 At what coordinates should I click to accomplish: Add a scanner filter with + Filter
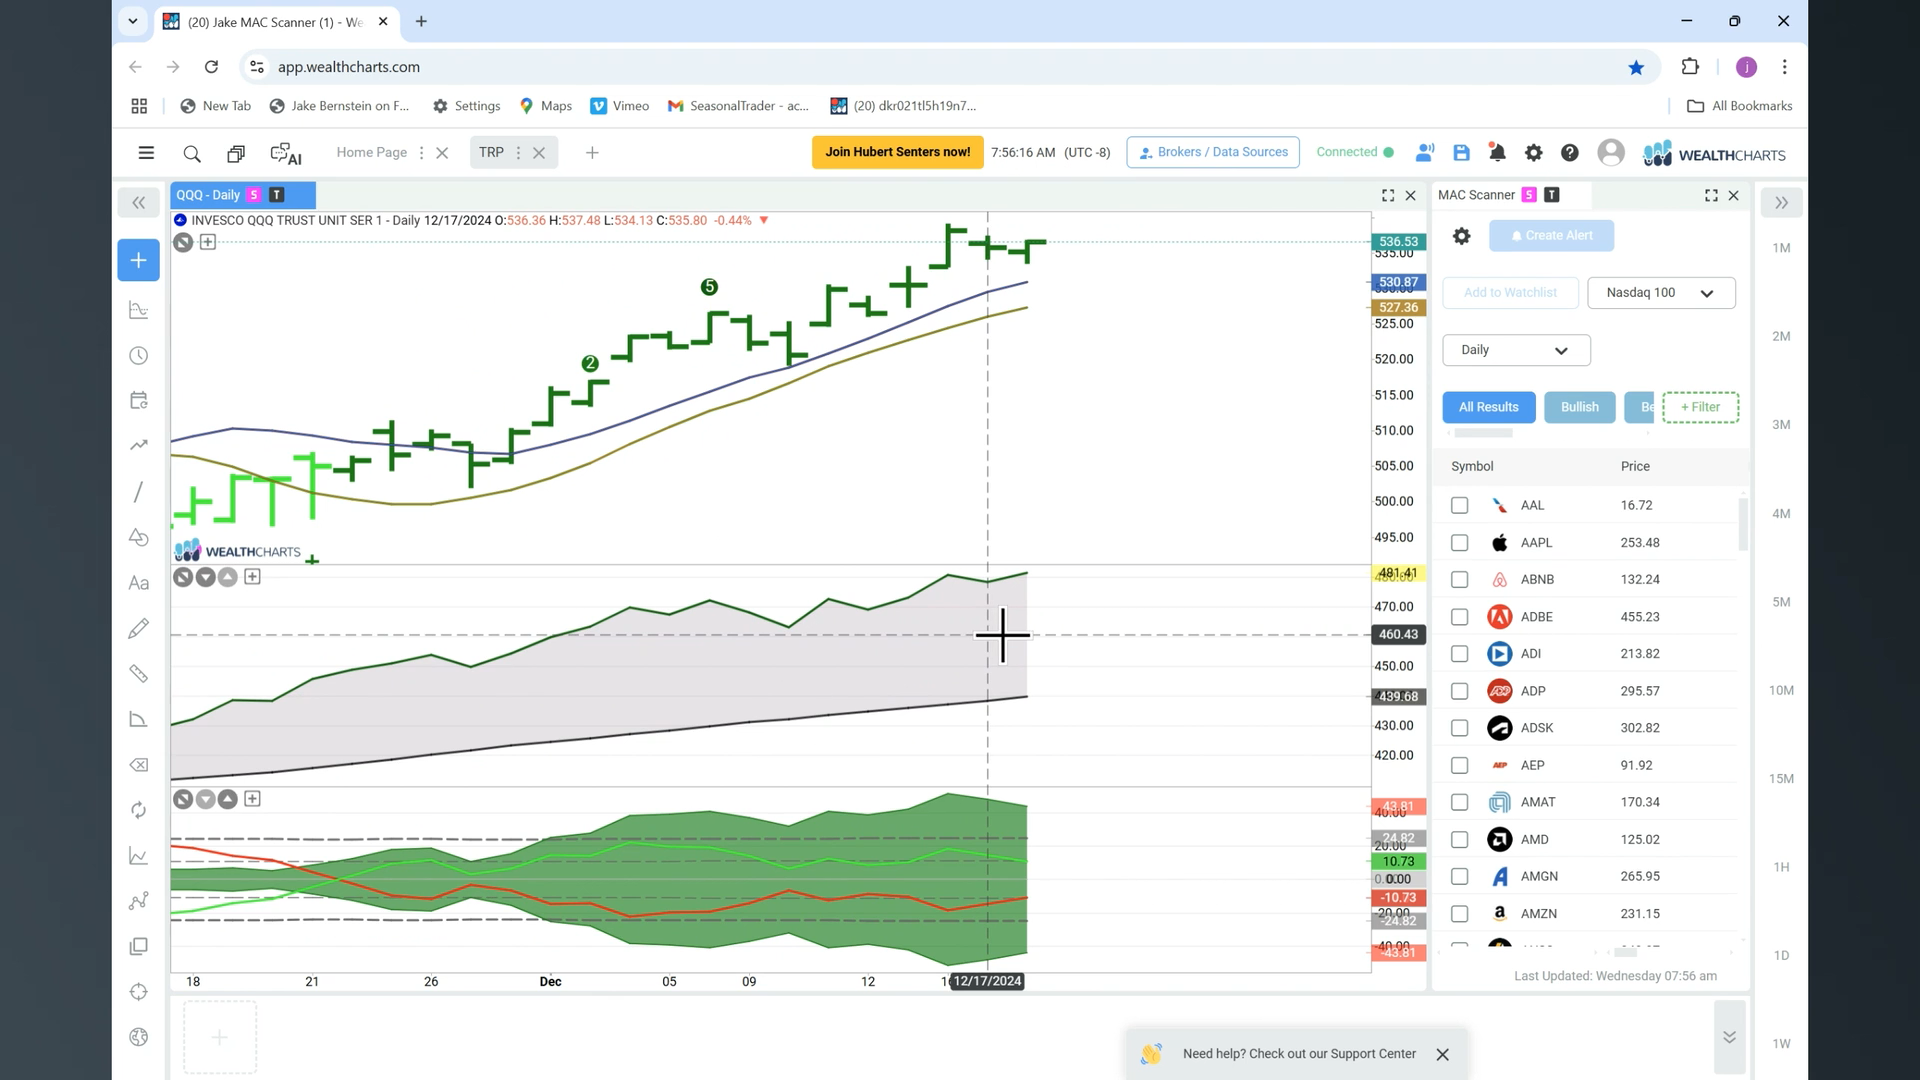[1700, 407]
